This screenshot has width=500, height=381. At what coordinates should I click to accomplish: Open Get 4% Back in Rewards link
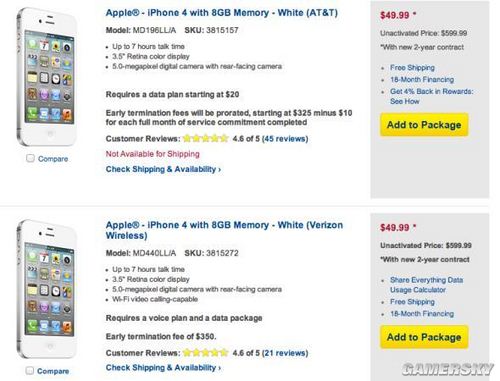click(432, 96)
